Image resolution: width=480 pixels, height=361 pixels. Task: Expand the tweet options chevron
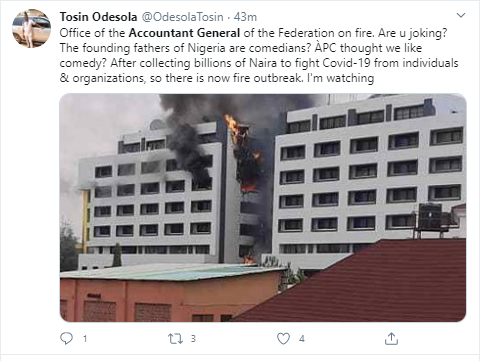click(461, 15)
